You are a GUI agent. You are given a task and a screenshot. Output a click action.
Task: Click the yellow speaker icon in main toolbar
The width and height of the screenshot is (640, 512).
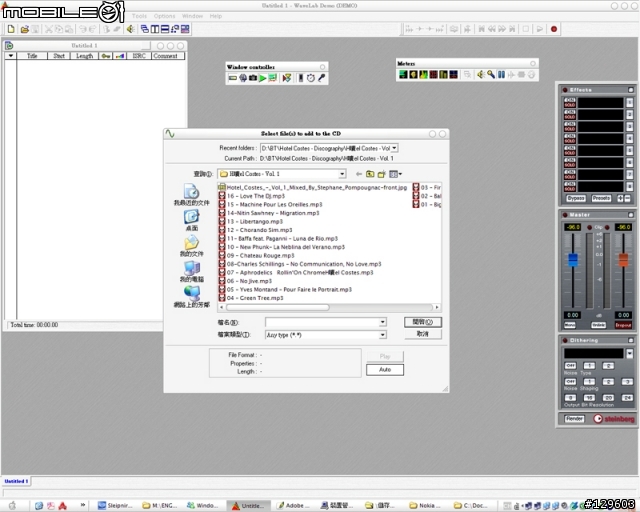pos(131,29)
